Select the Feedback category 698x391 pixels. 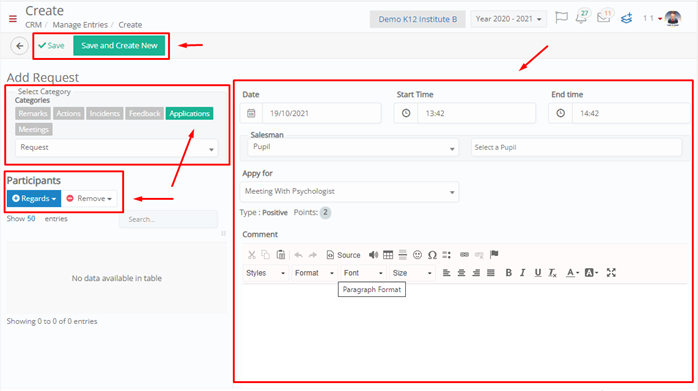144,114
